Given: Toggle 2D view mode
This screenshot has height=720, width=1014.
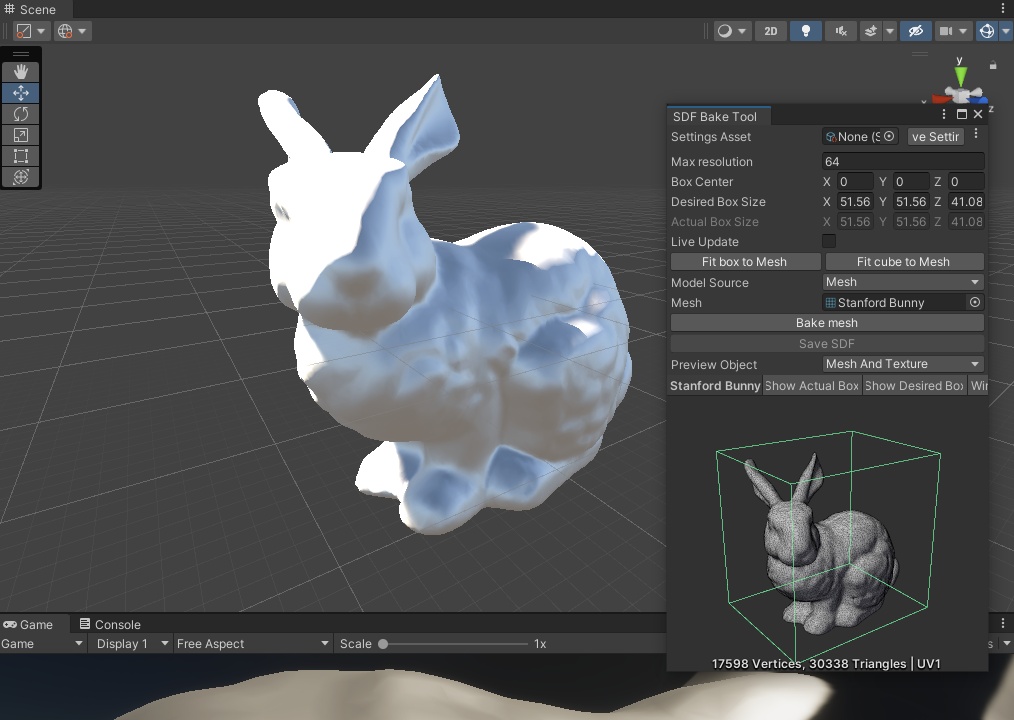Looking at the screenshot, I should click(771, 31).
